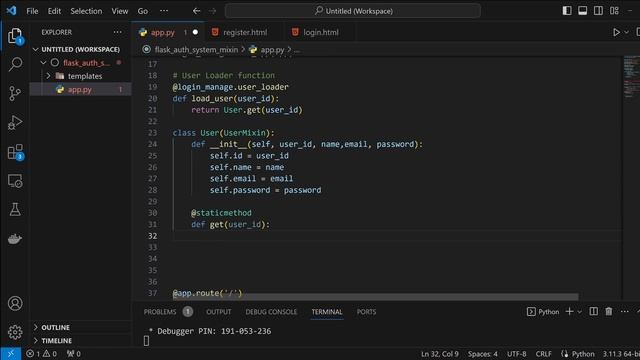Screen dimensions: 640x360
Task: Open the Explorer view in activity bar
Action: click(15, 36)
